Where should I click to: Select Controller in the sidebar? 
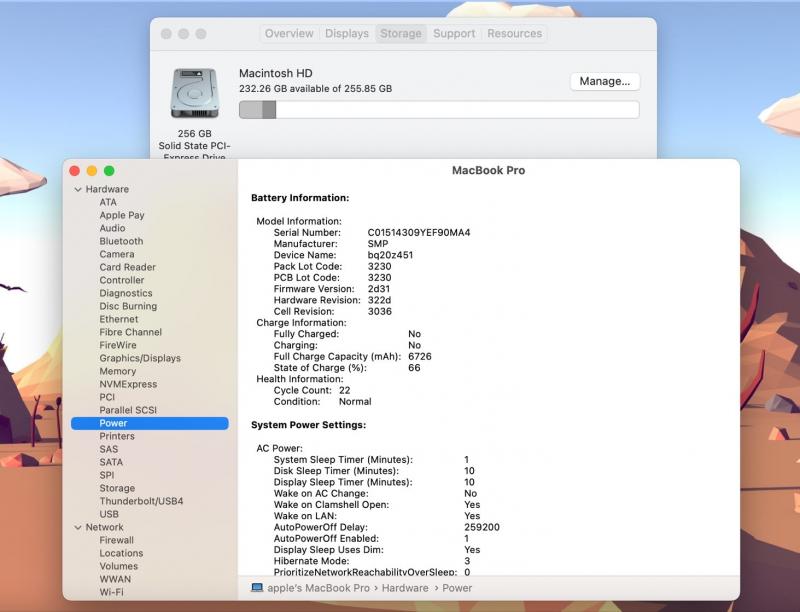(x=122, y=280)
